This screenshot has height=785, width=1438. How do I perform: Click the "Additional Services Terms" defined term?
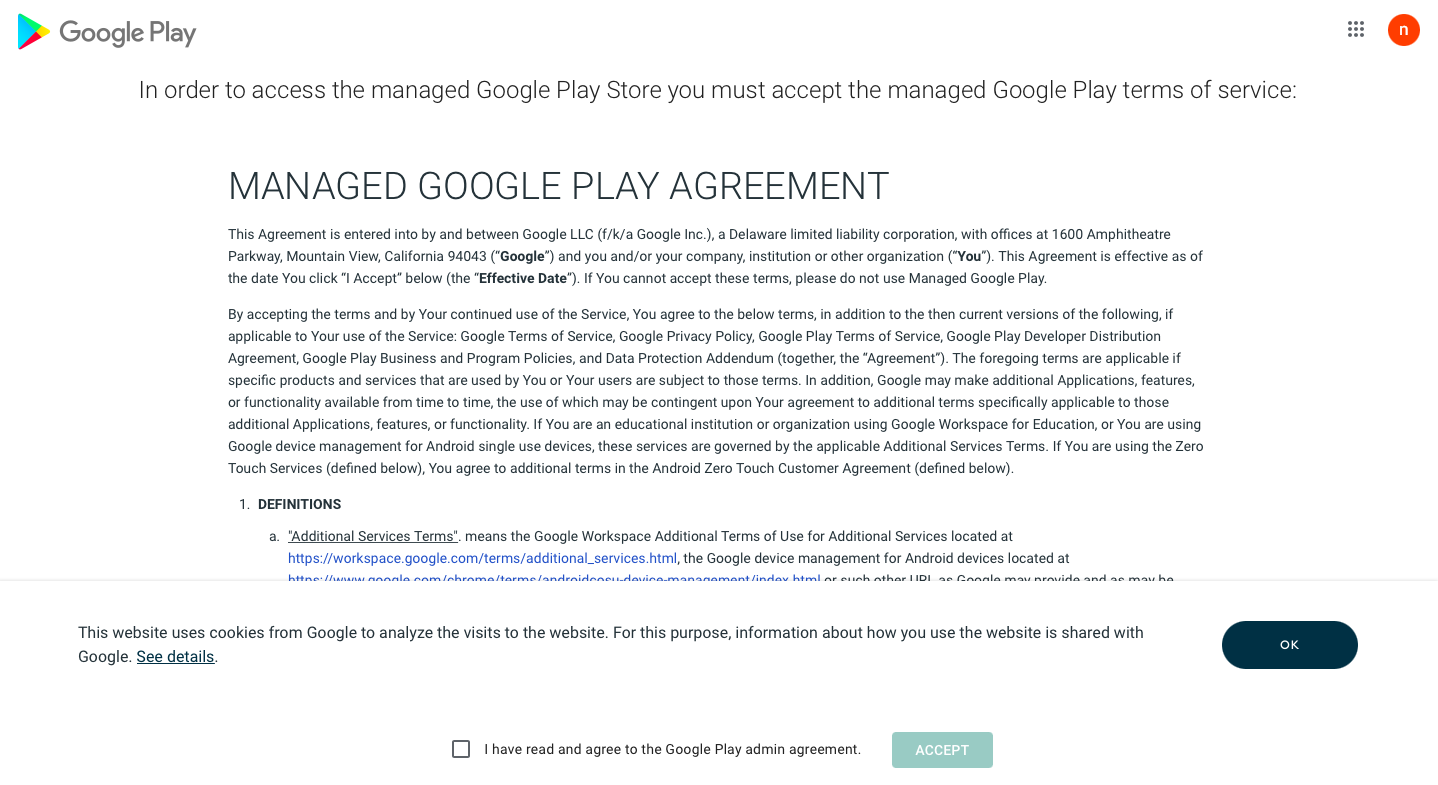coord(373,536)
